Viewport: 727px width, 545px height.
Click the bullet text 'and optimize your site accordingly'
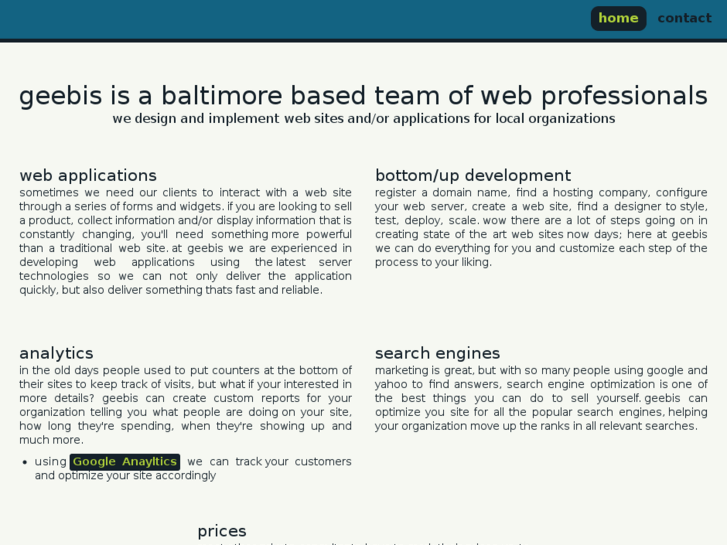125,476
